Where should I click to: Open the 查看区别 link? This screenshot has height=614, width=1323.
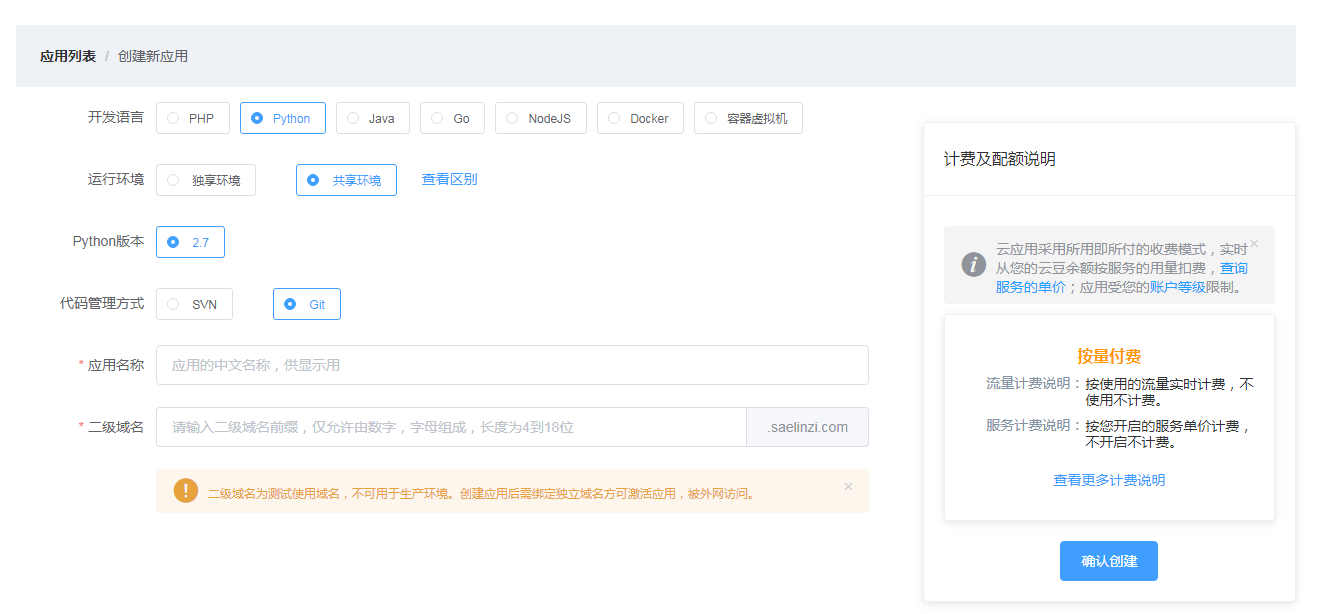[x=449, y=179]
